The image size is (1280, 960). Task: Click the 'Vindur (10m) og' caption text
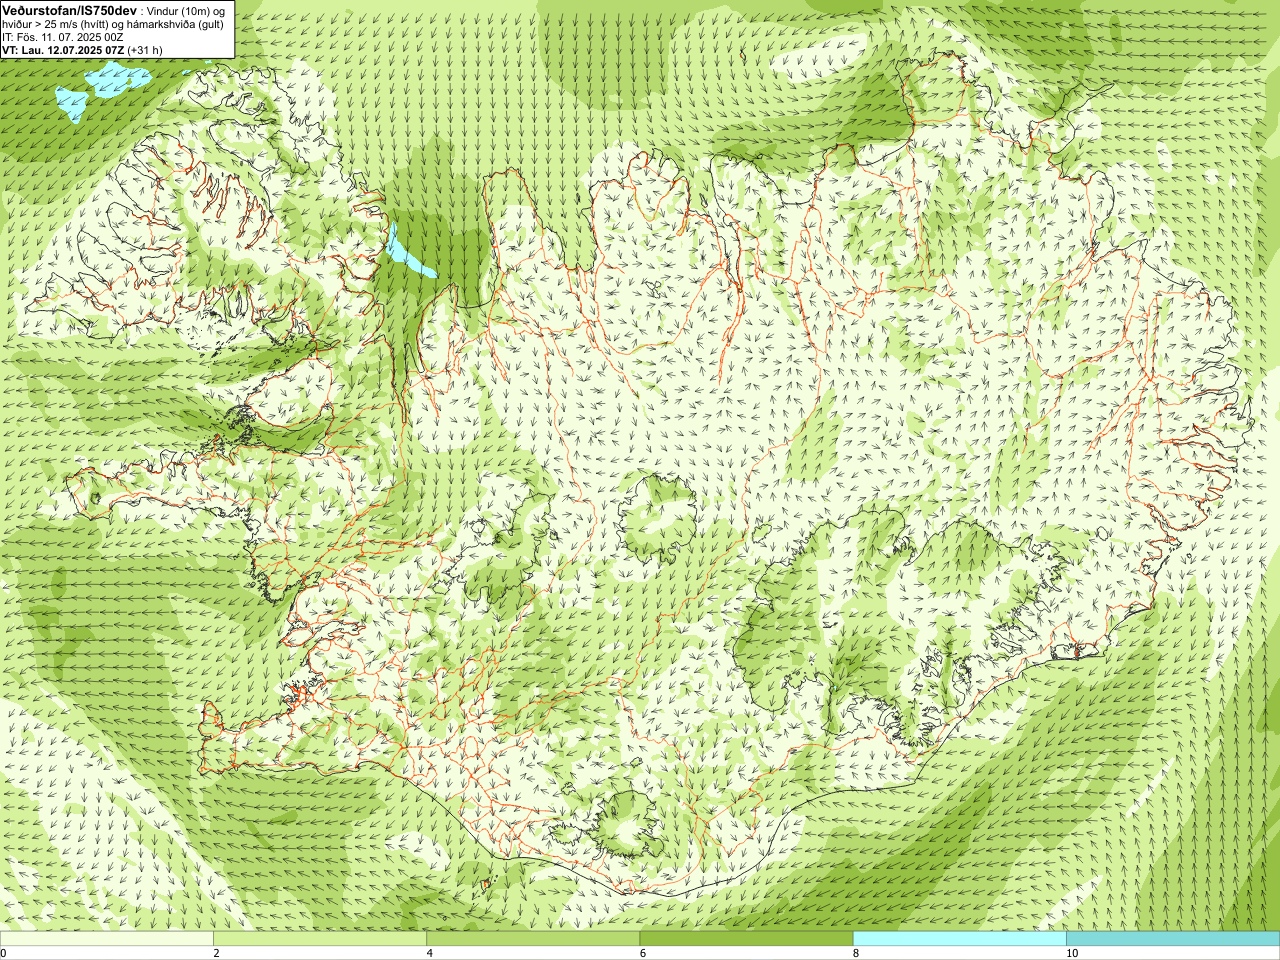(187, 10)
